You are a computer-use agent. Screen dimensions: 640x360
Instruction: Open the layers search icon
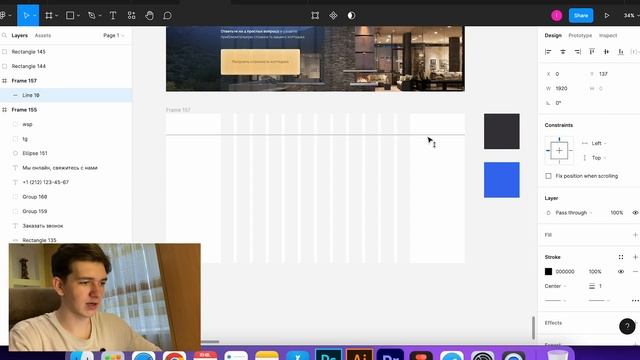coord(4,36)
